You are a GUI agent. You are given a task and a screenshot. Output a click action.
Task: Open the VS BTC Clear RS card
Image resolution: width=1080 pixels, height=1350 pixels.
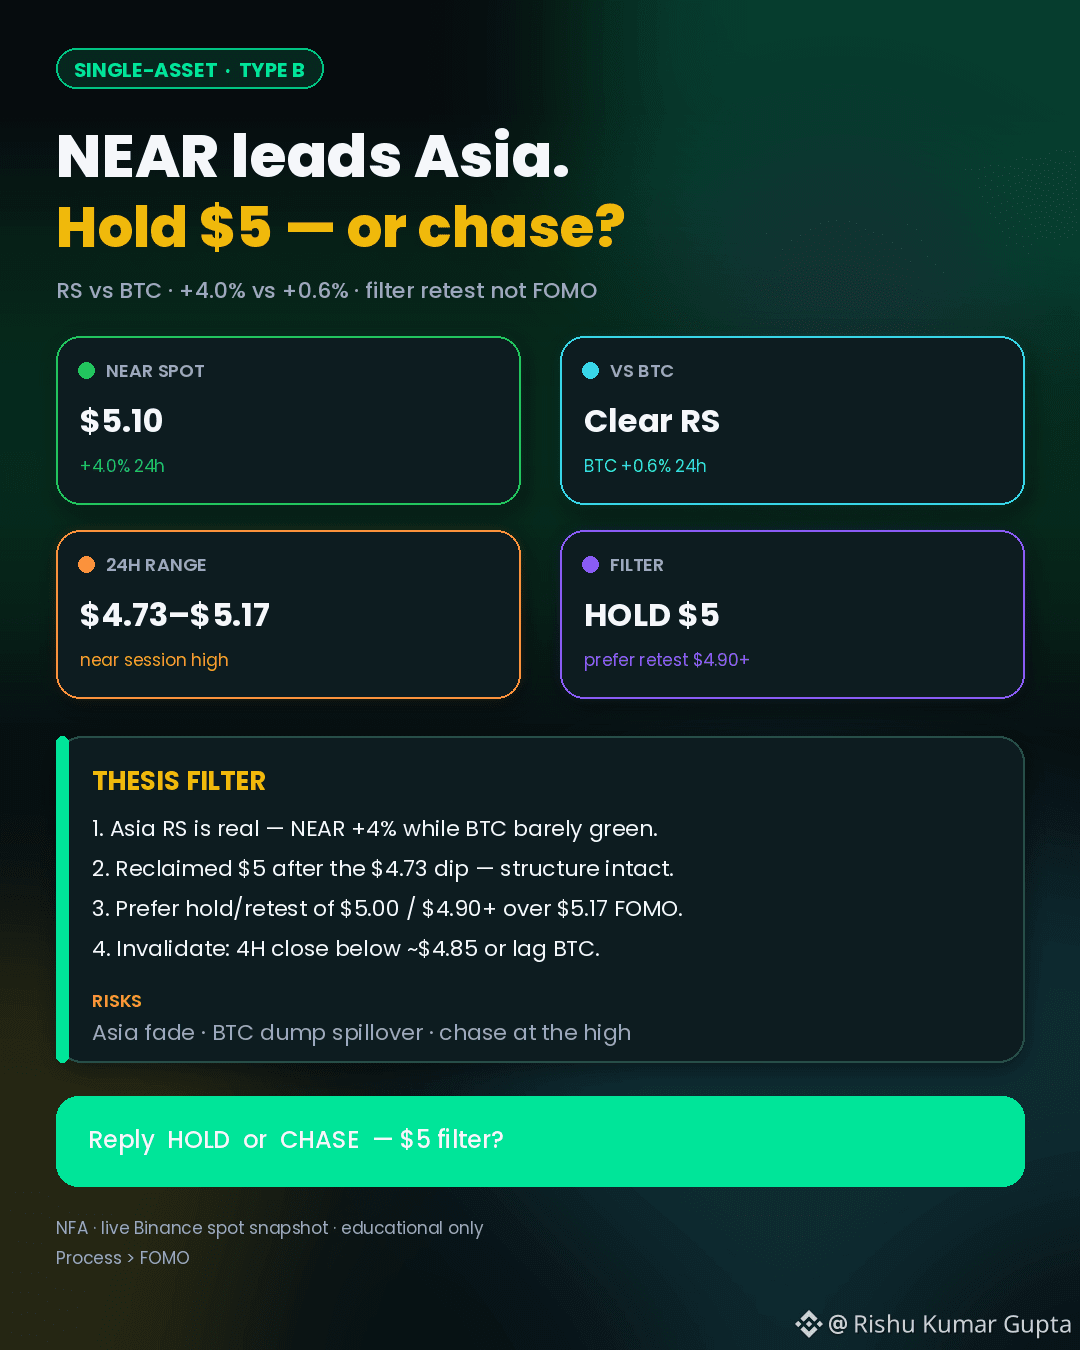(792, 420)
